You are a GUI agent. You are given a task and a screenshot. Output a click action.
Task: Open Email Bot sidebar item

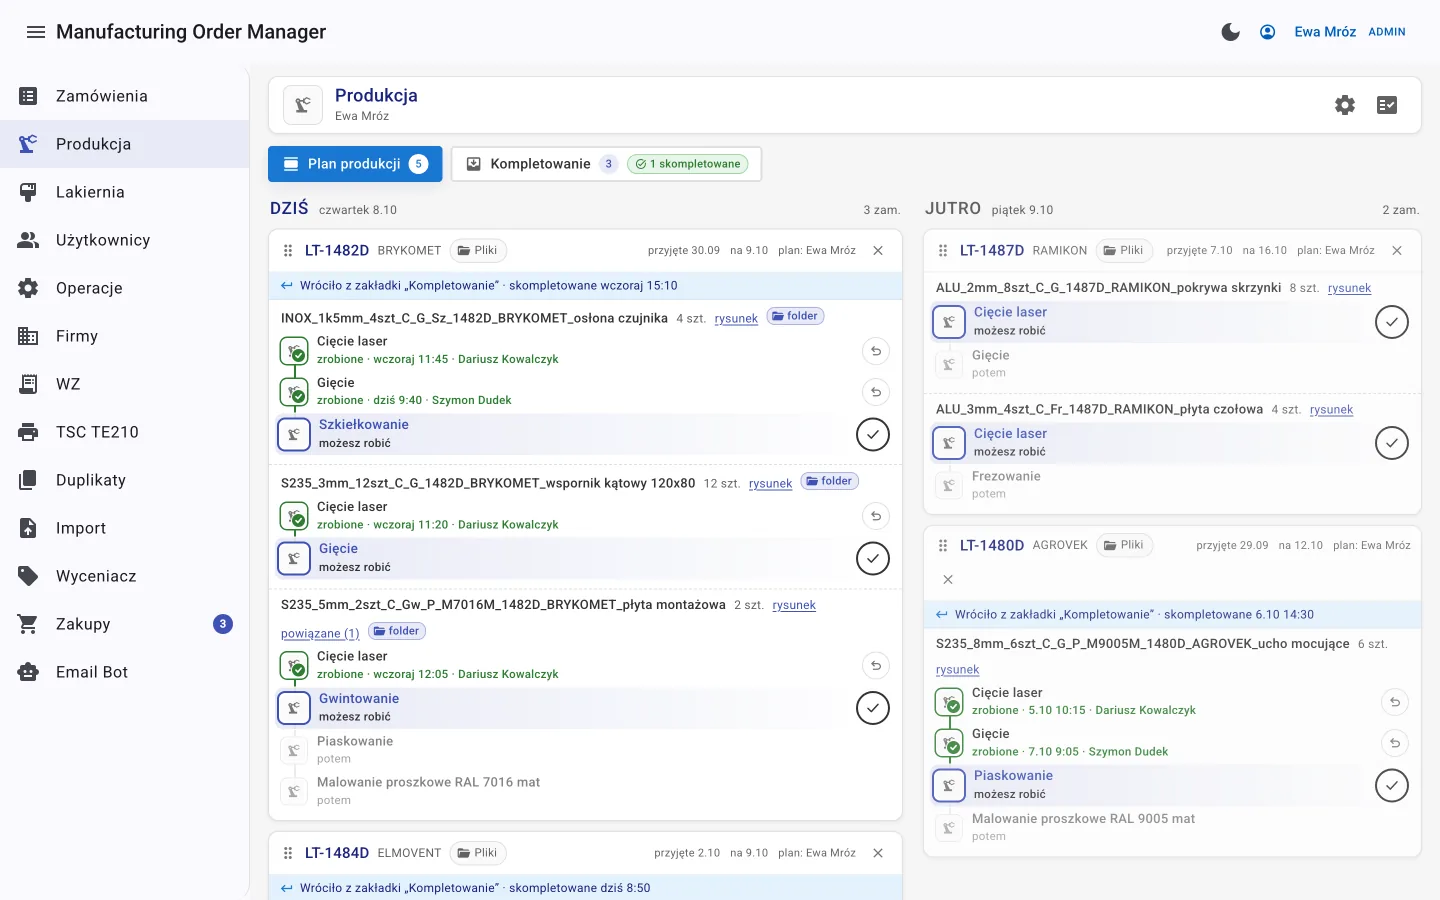[124, 672]
